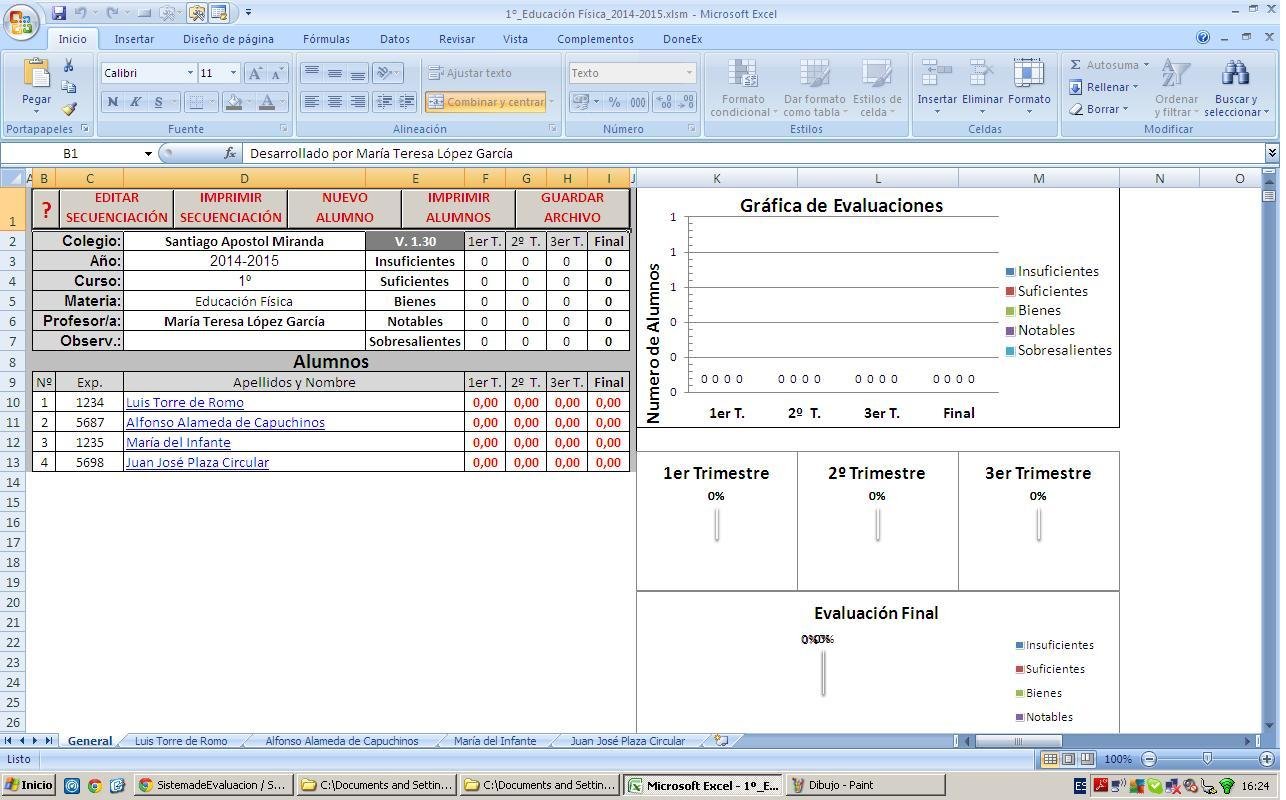The height and width of the screenshot is (800, 1286).
Task: Open the Diseño de página tab
Action: 228,39
